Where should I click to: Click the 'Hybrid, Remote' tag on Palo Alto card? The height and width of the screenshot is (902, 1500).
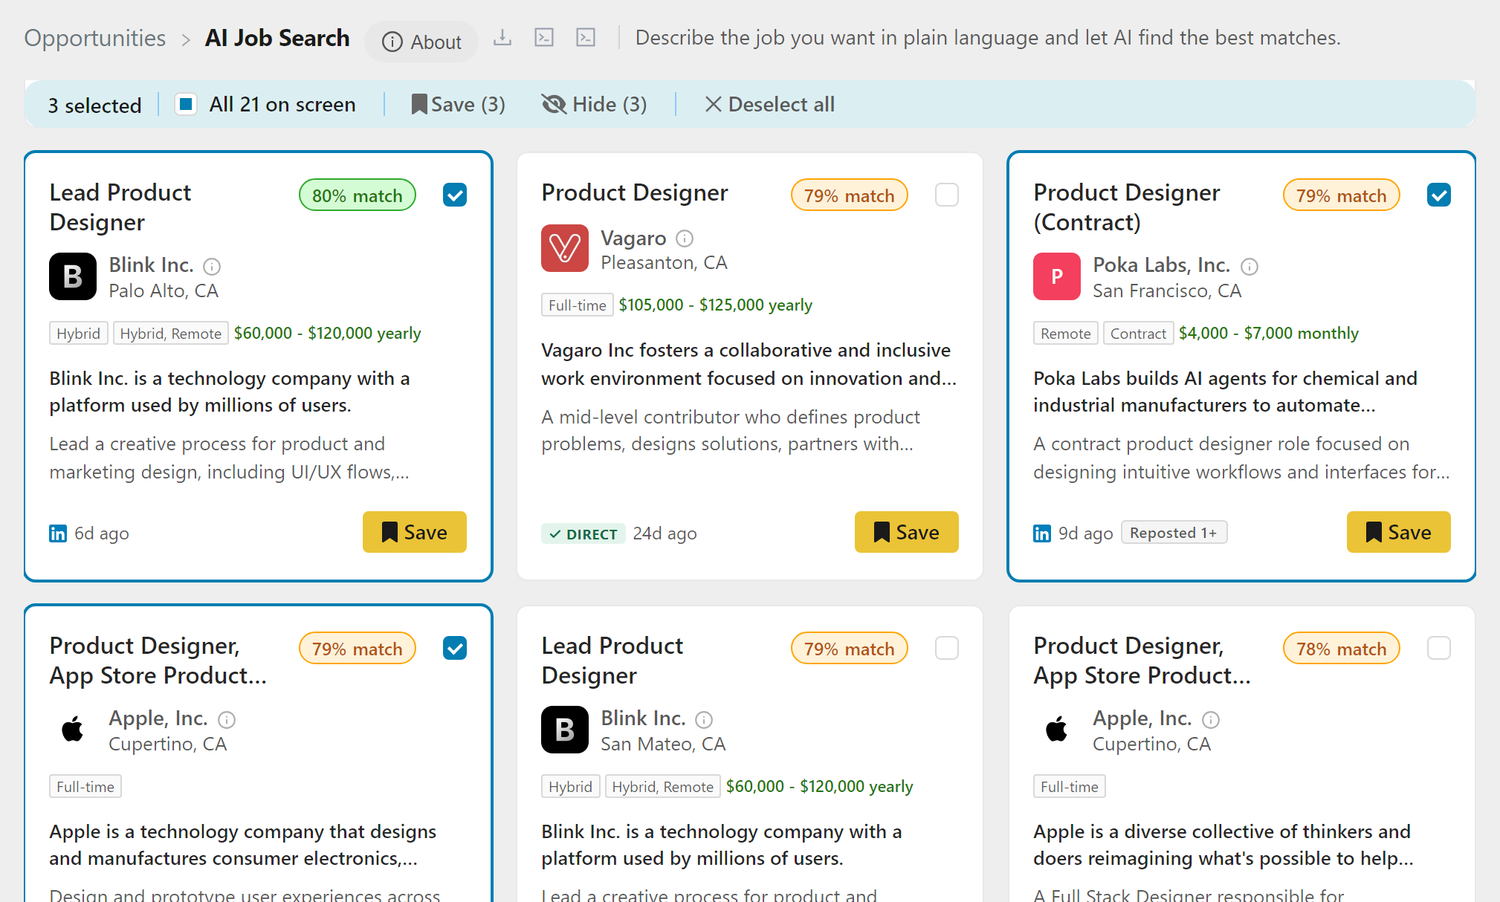[171, 333]
